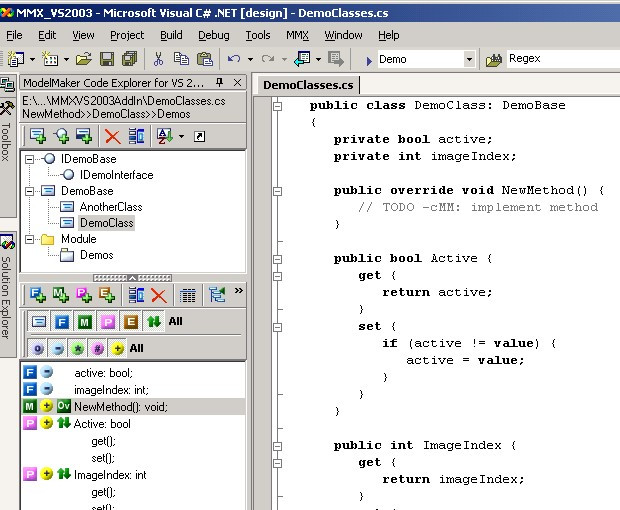Image resolution: width=620 pixels, height=510 pixels.
Task: Open the Build menu
Action: (171, 35)
